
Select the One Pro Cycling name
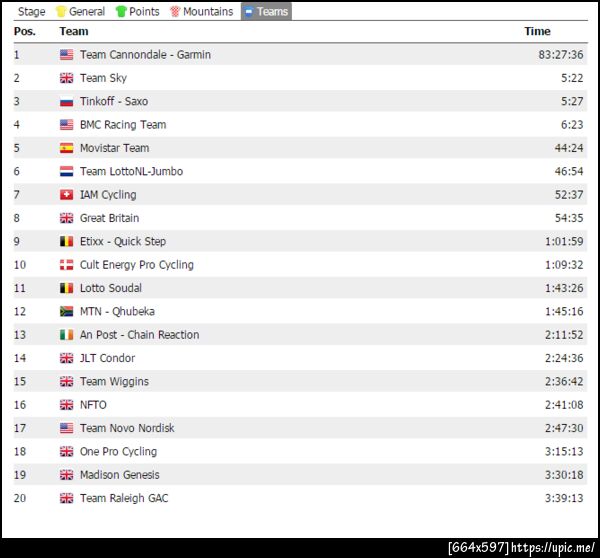(x=118, y=452)
